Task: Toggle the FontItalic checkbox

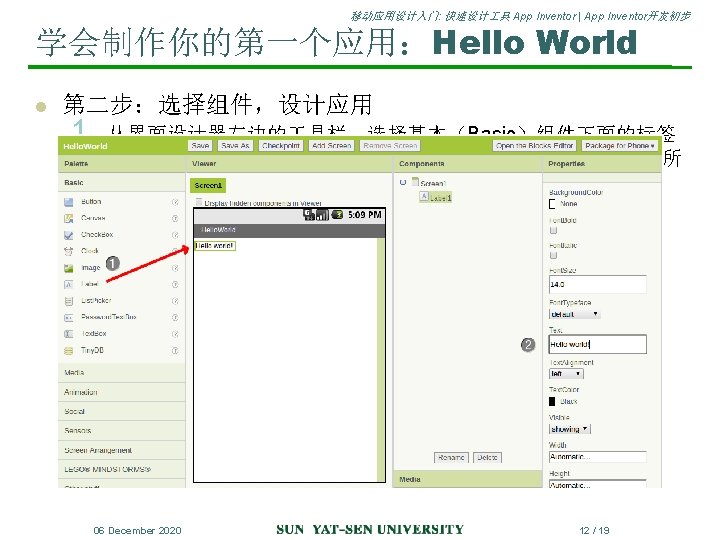Action: pos(553,255)
